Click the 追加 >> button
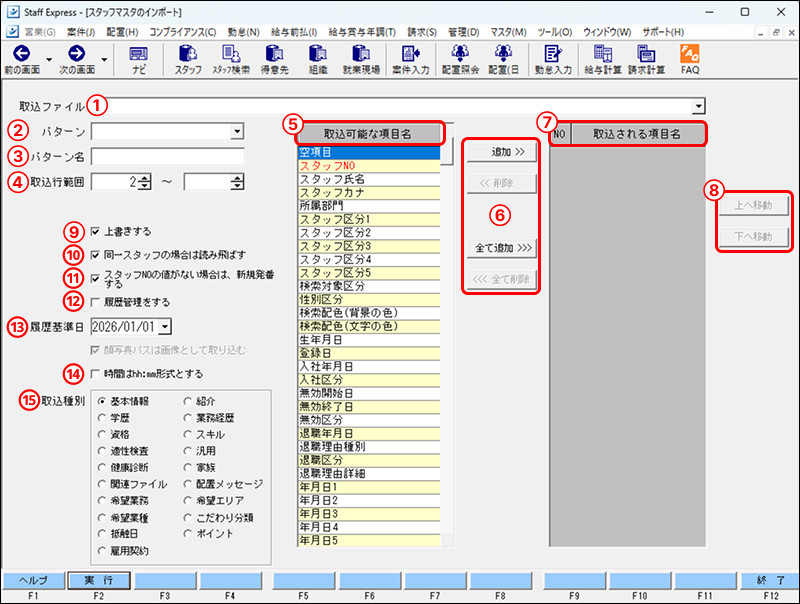800x604 pixels. pos(502,152)
